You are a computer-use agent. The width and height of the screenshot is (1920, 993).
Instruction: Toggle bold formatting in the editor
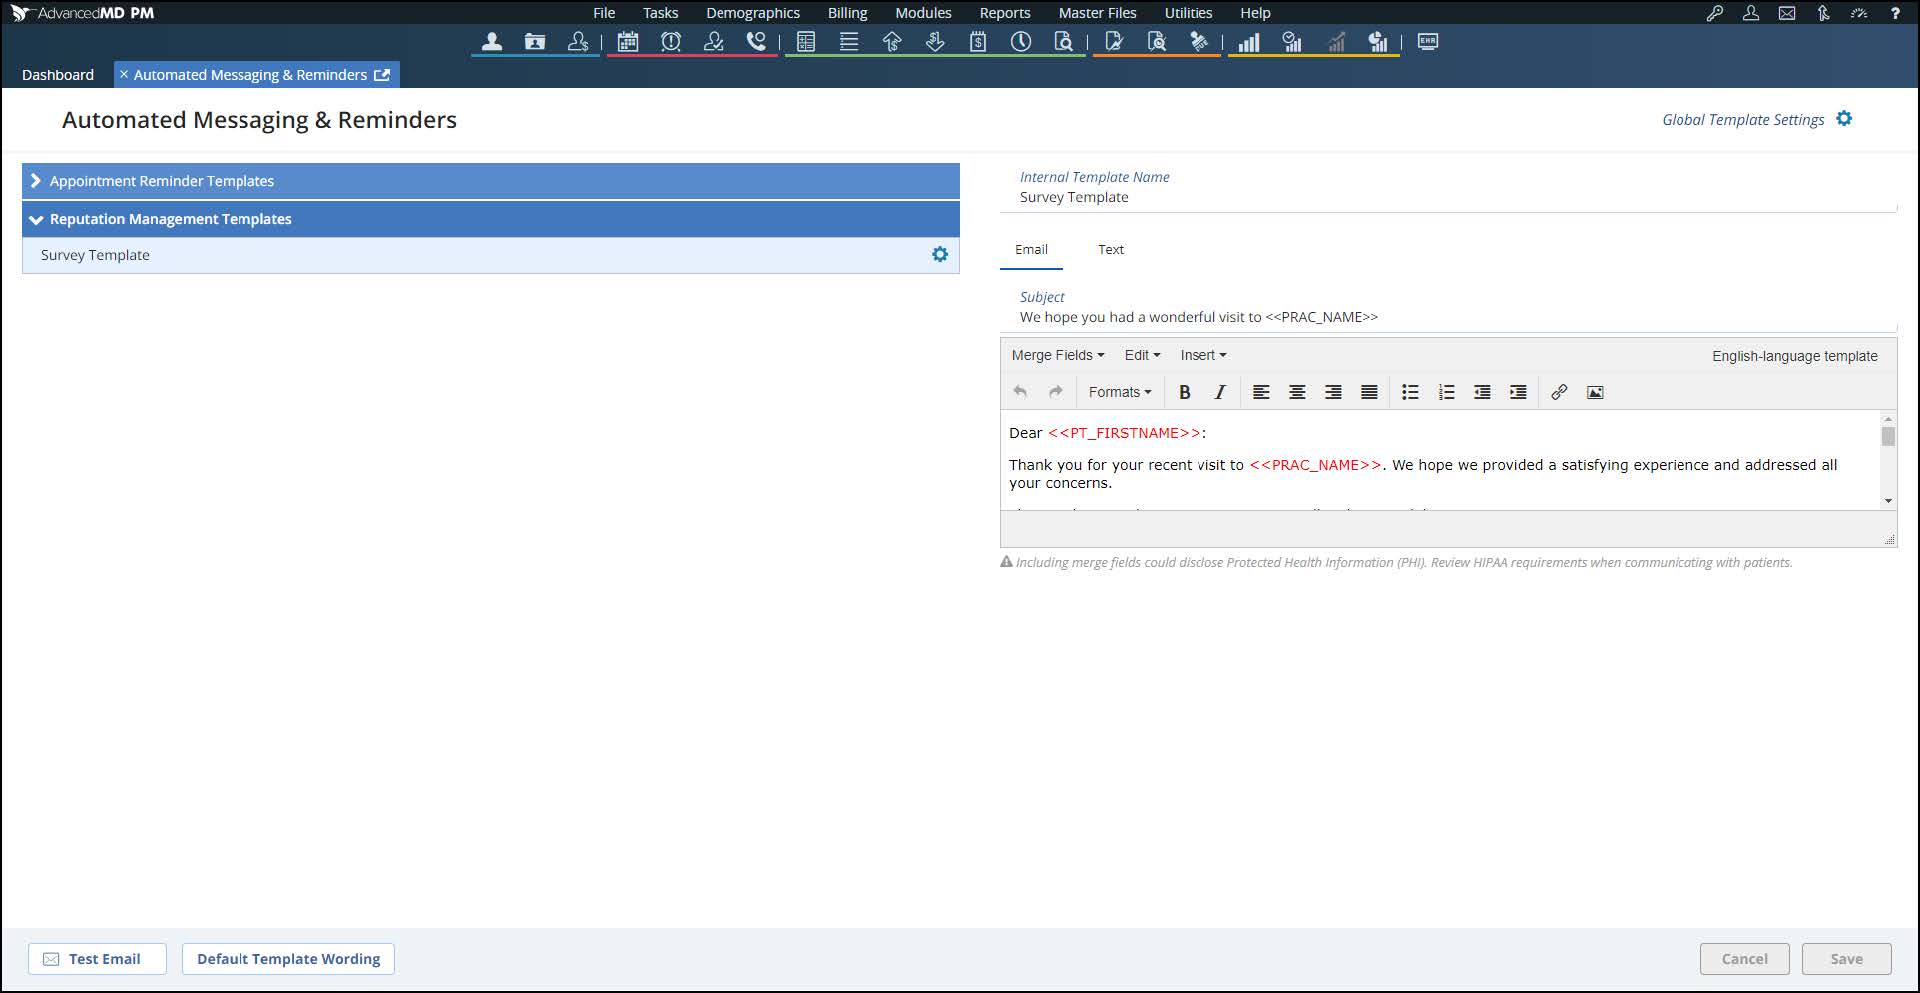[1185, 392]
